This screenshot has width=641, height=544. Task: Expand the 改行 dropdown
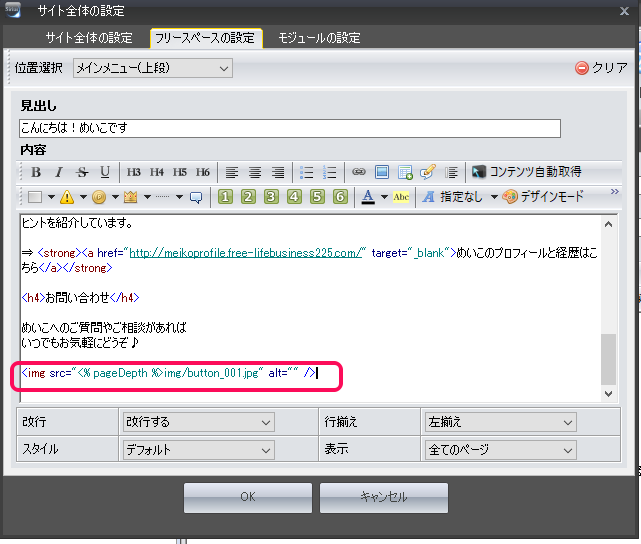196,423
